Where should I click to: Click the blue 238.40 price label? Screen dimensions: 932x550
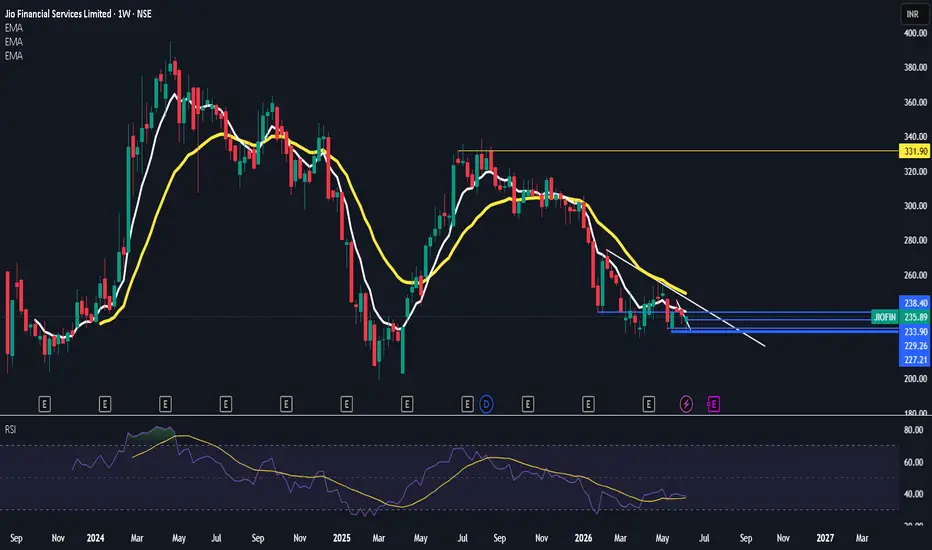[915, 303]
